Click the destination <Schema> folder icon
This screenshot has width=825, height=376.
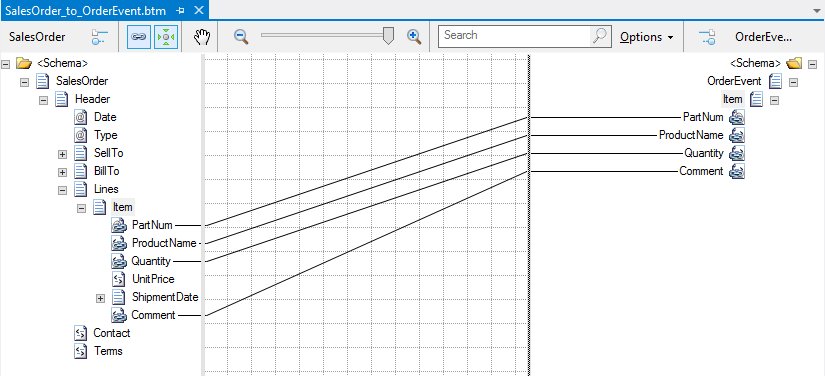(x=793, y=64)
